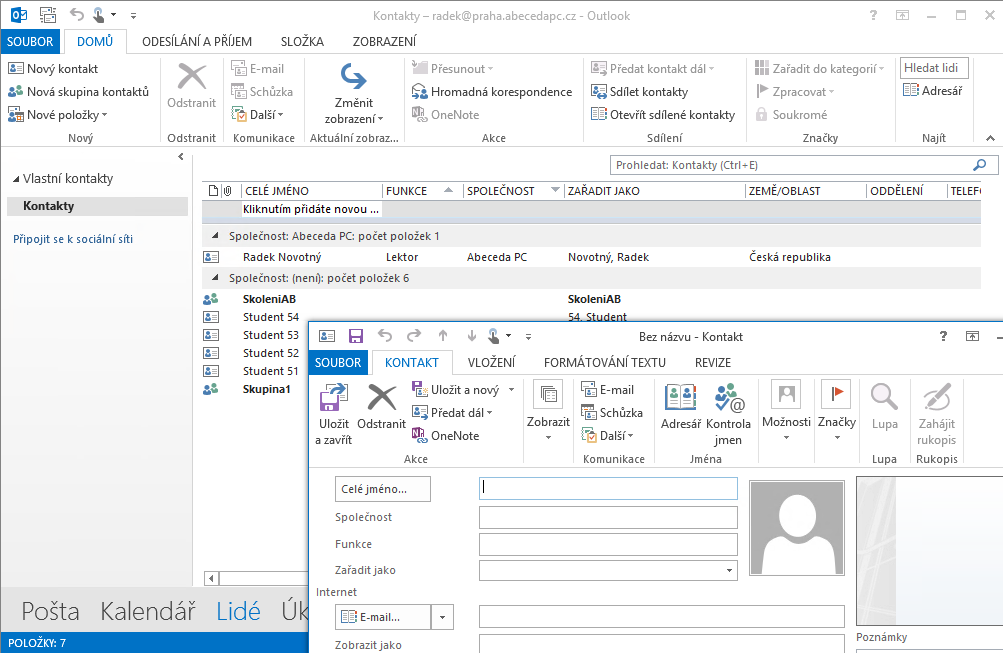Click Schůzka in contact window ribbon

coord(612,413)
